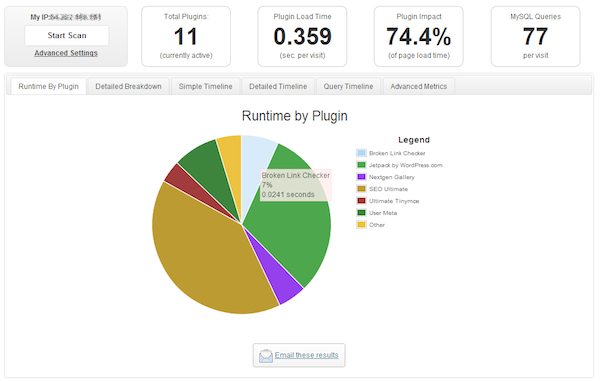Click the 'Runtime by Plugin' chart title
600x381 pixels.
[295, 116]
